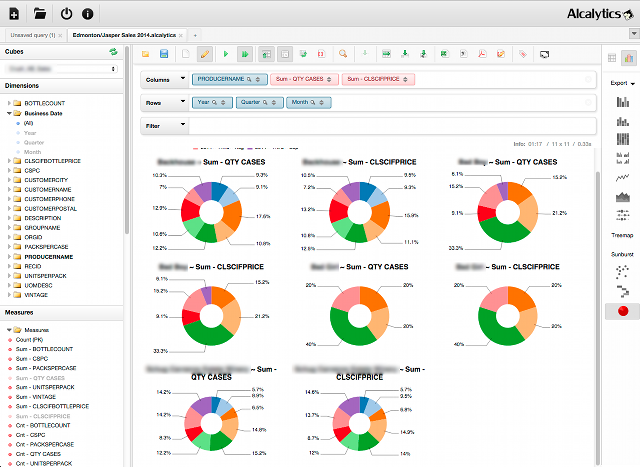The width and height of the screenshot is (640, 467).
Task: Save the query with the floppy icon
Action: [x=164, y=54]
